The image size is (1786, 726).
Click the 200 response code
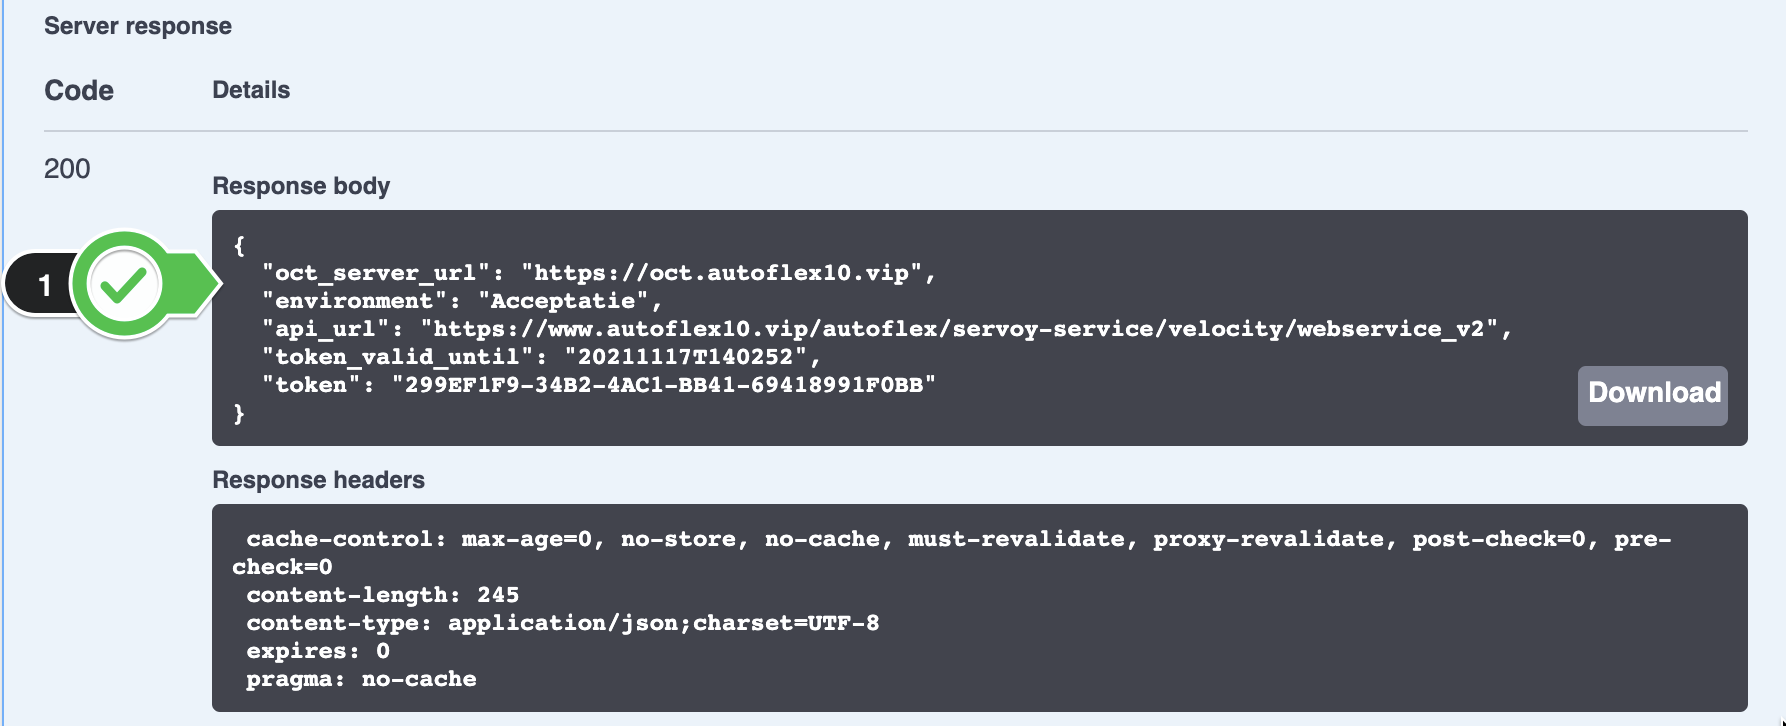tap(67, 168)
